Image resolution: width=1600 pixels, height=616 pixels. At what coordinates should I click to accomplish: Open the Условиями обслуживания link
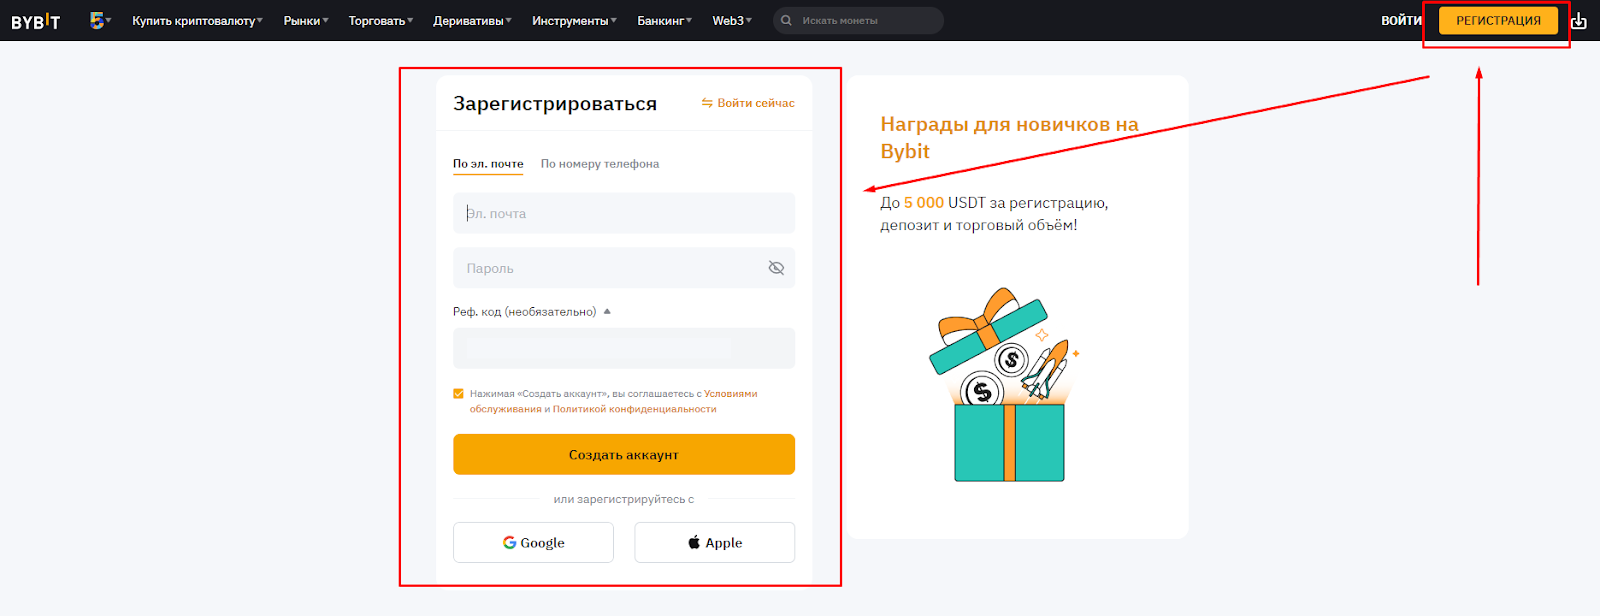click(x=613, y=401)
